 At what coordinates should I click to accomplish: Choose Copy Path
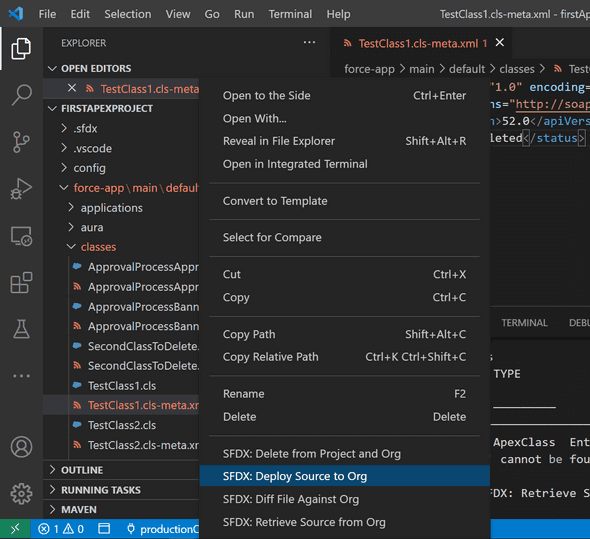(x=344, y=334)
